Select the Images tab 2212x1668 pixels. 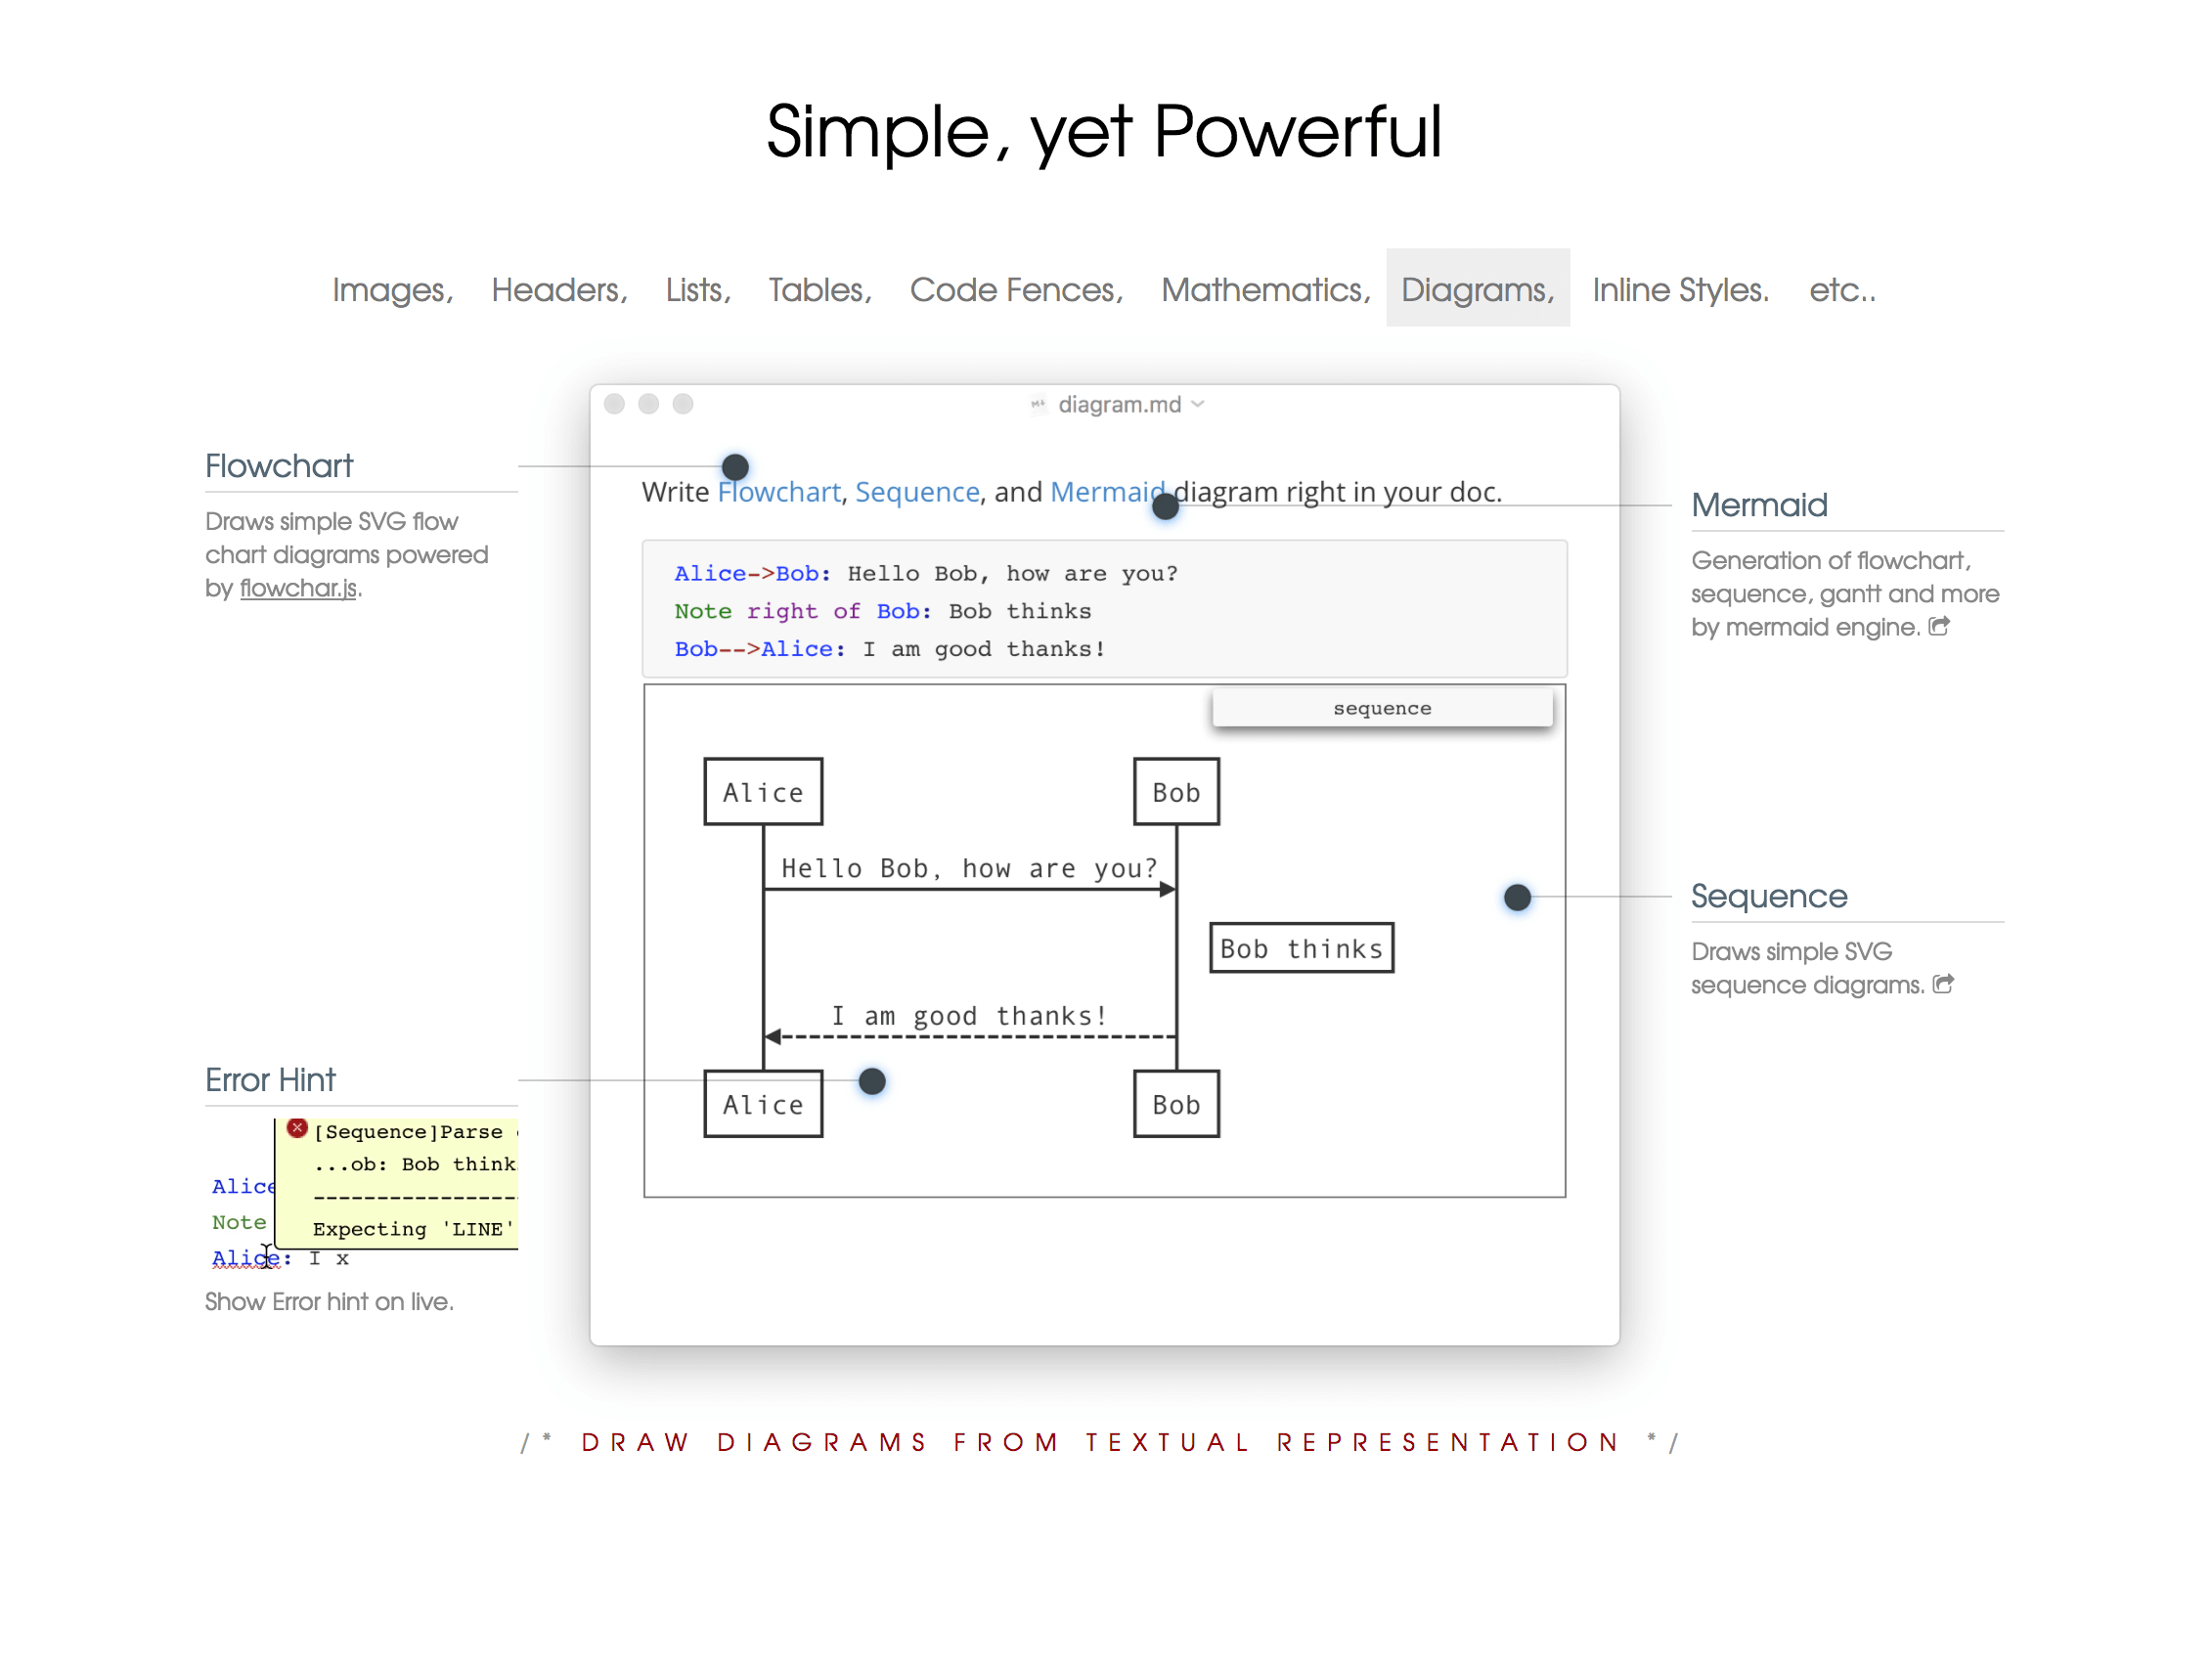pyautogui.click(x=393, y=289)
